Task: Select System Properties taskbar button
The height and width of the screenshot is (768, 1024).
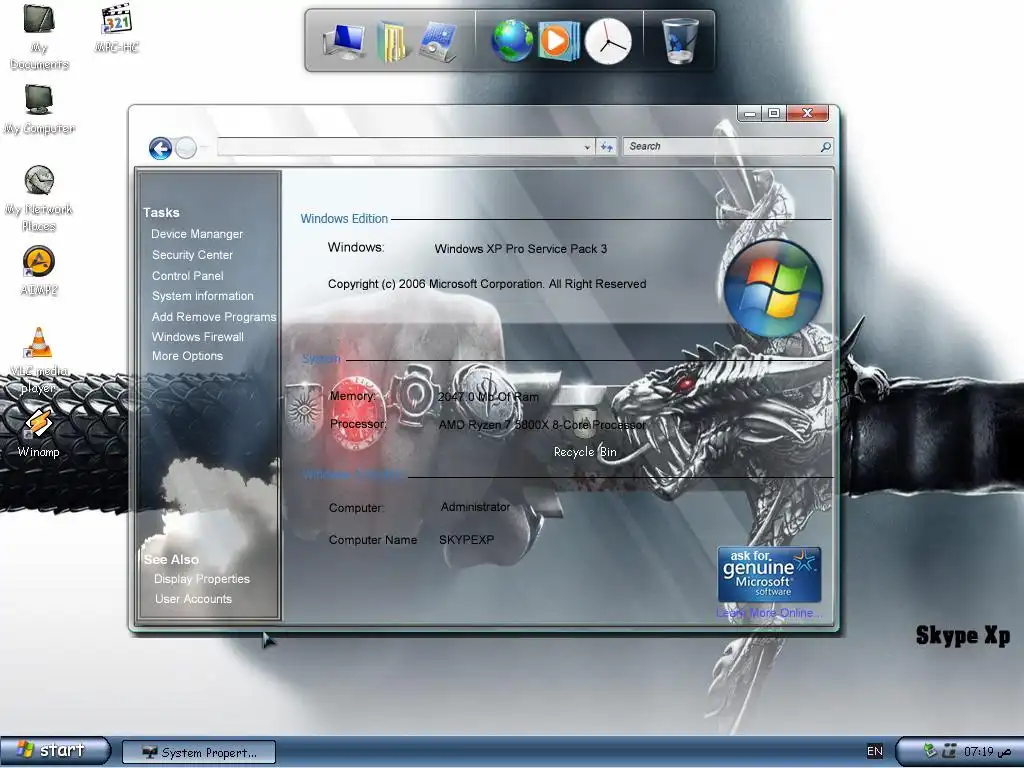Action: pos(199,752)
